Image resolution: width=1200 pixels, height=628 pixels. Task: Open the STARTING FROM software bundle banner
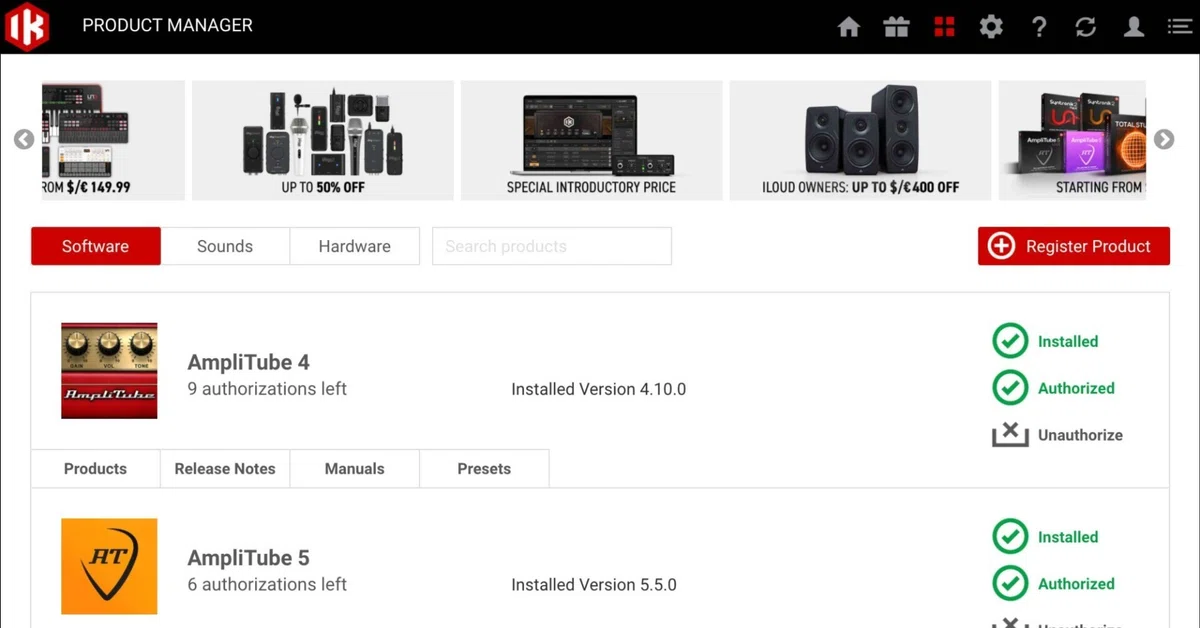point(1072,140)
